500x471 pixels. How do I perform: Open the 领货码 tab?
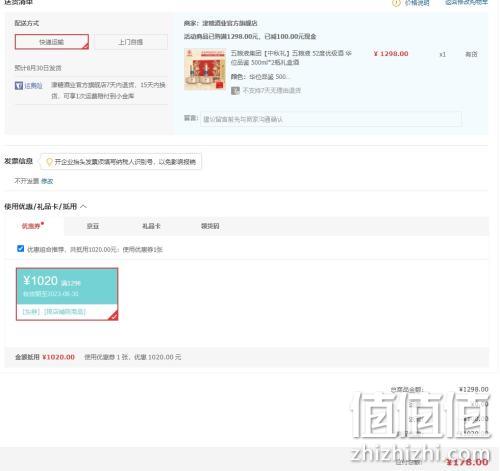[x=210, y=226]
